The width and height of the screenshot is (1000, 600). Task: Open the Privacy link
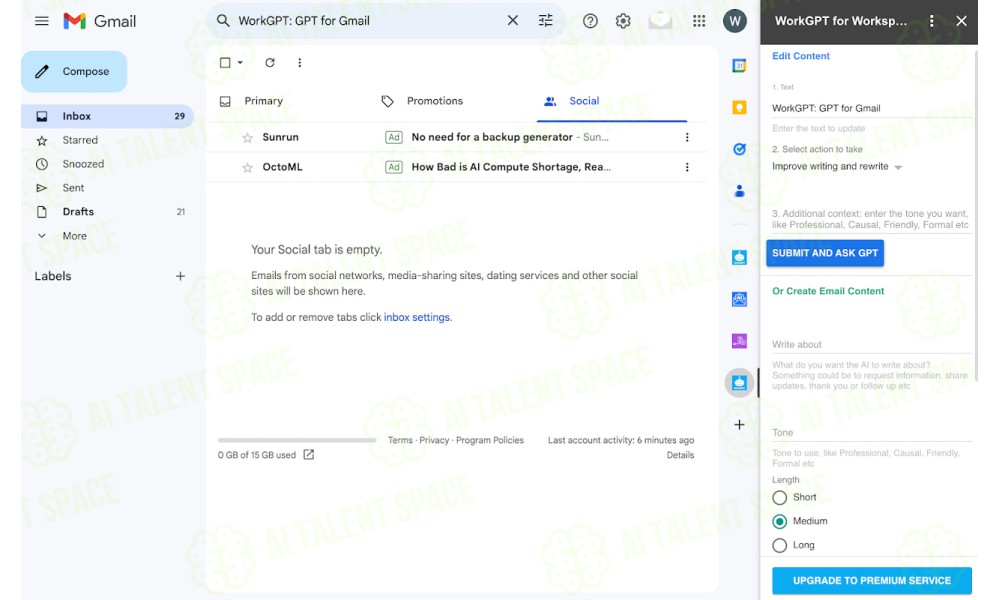(434, 440)
